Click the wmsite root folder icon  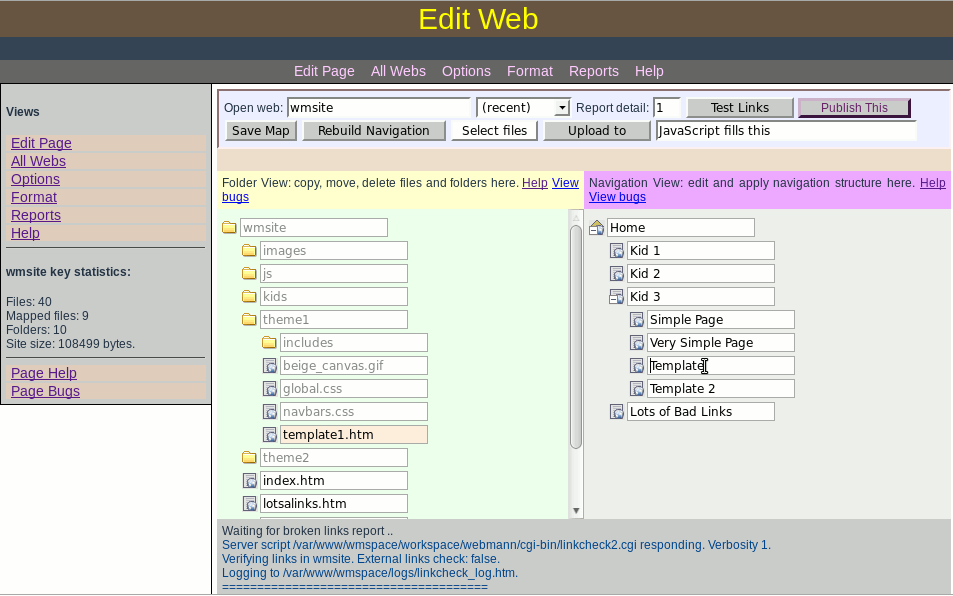tap(229, 228)
